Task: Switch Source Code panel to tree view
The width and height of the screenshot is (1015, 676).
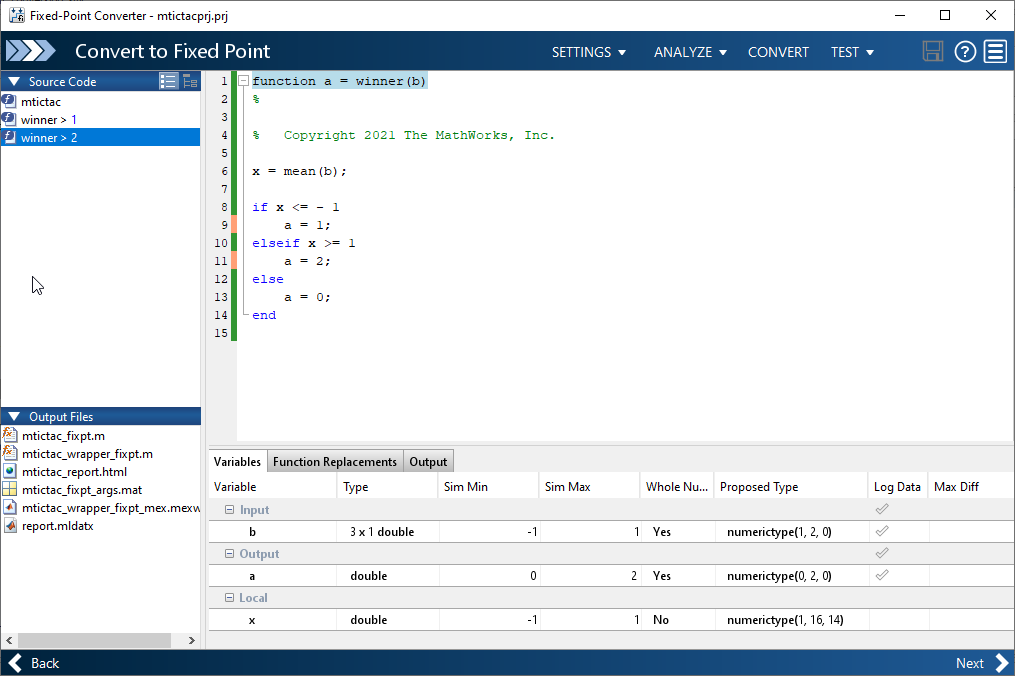Action: coord(189,81)
